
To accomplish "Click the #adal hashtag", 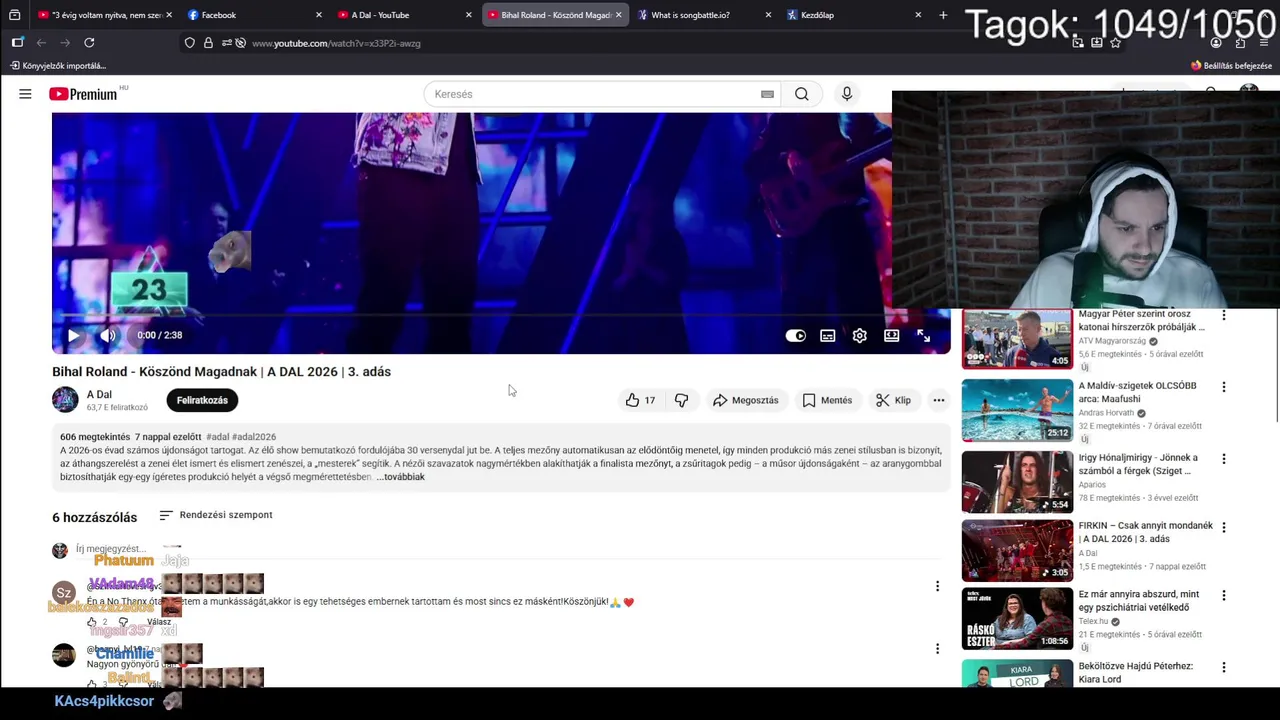I will click(x=217, y=437).
